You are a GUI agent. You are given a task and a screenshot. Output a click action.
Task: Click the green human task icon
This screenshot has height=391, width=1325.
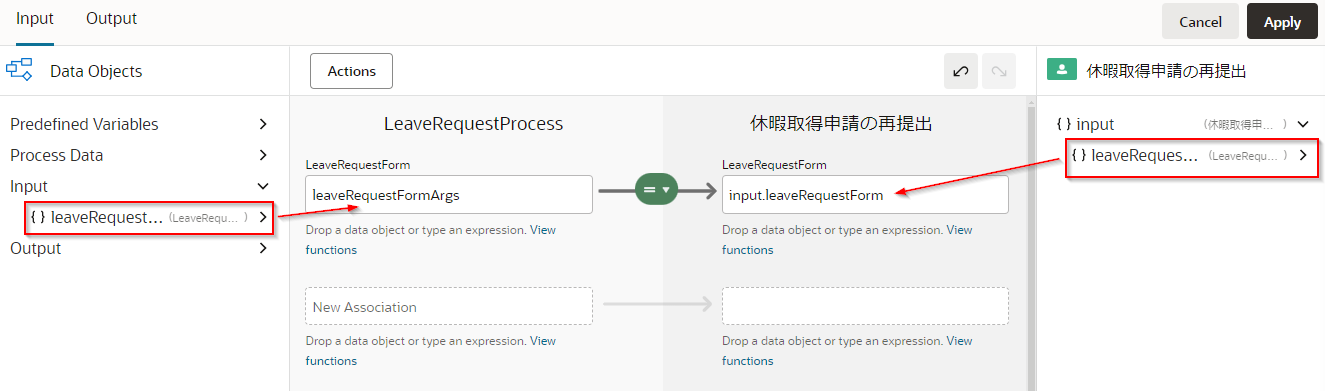click(1060, 71)
